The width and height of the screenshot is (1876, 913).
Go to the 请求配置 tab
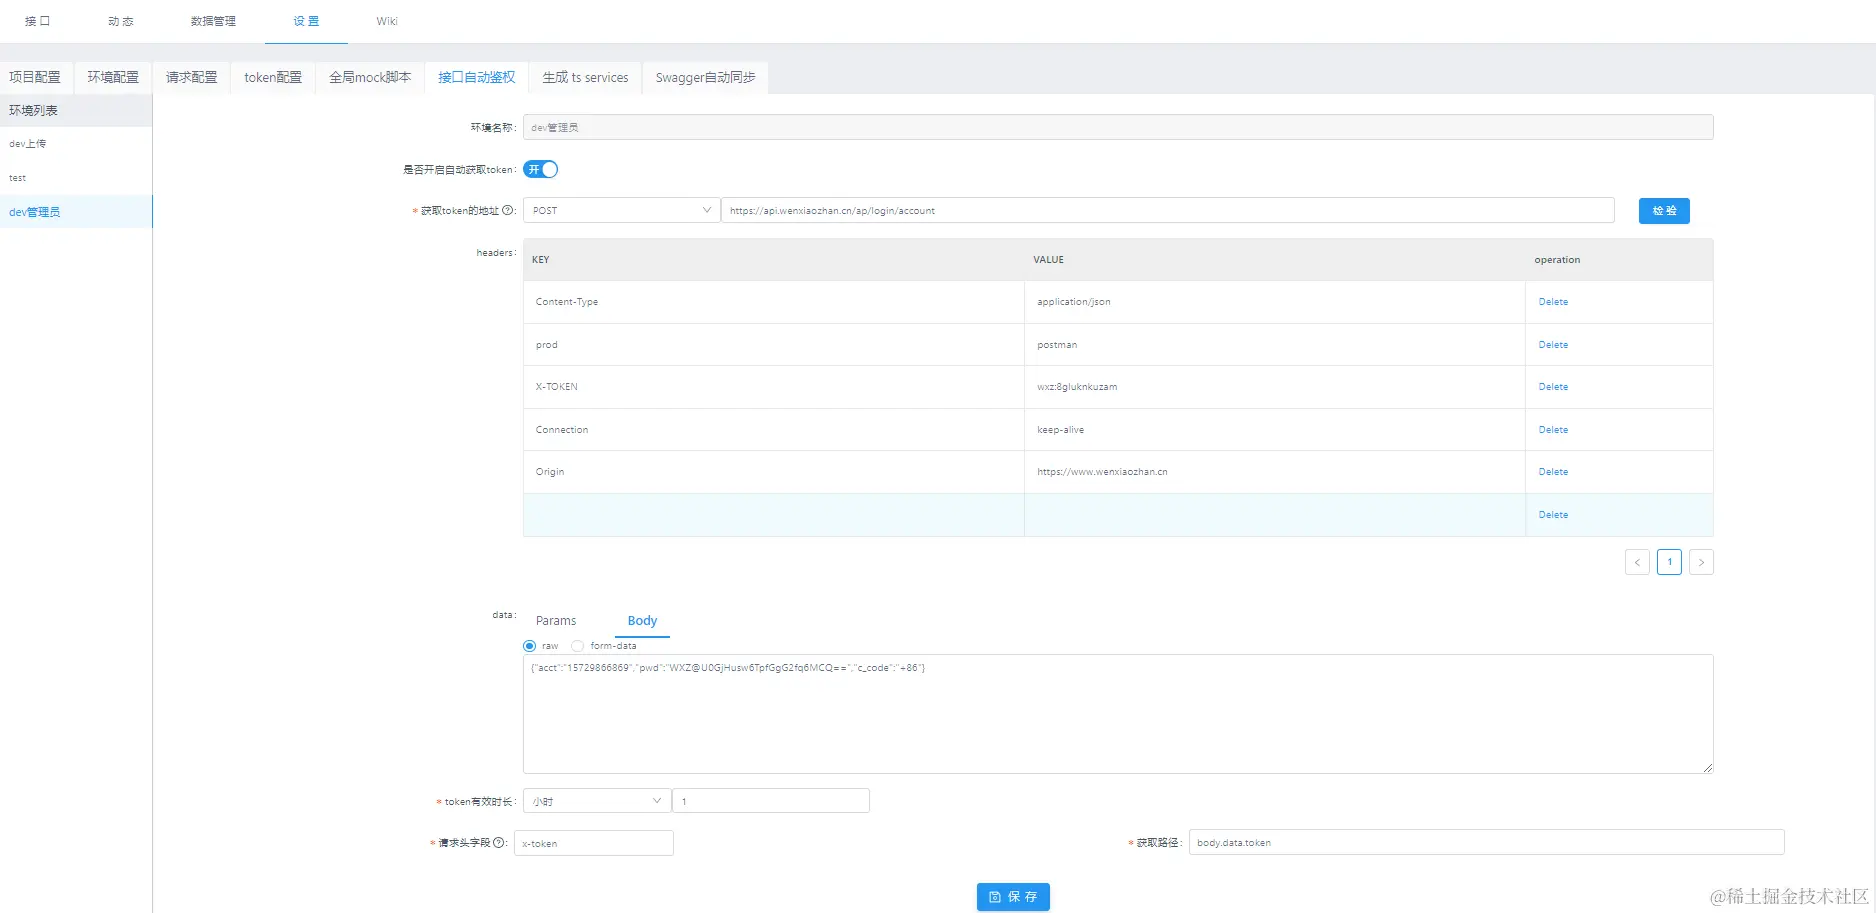click(x=191, y=77)
